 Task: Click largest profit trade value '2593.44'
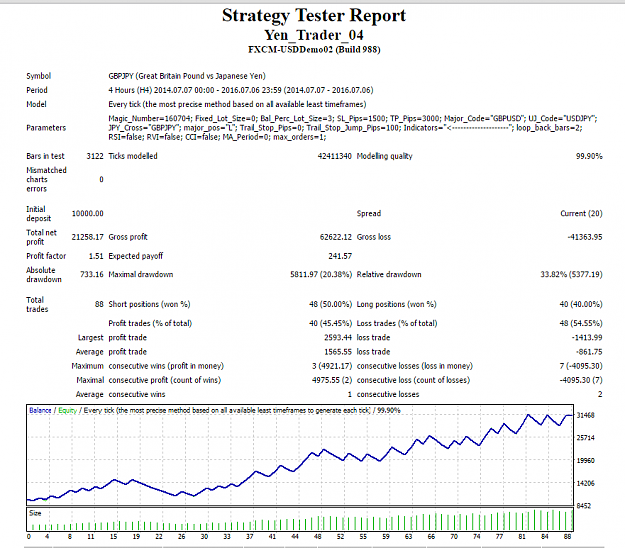tap(338, 338)
